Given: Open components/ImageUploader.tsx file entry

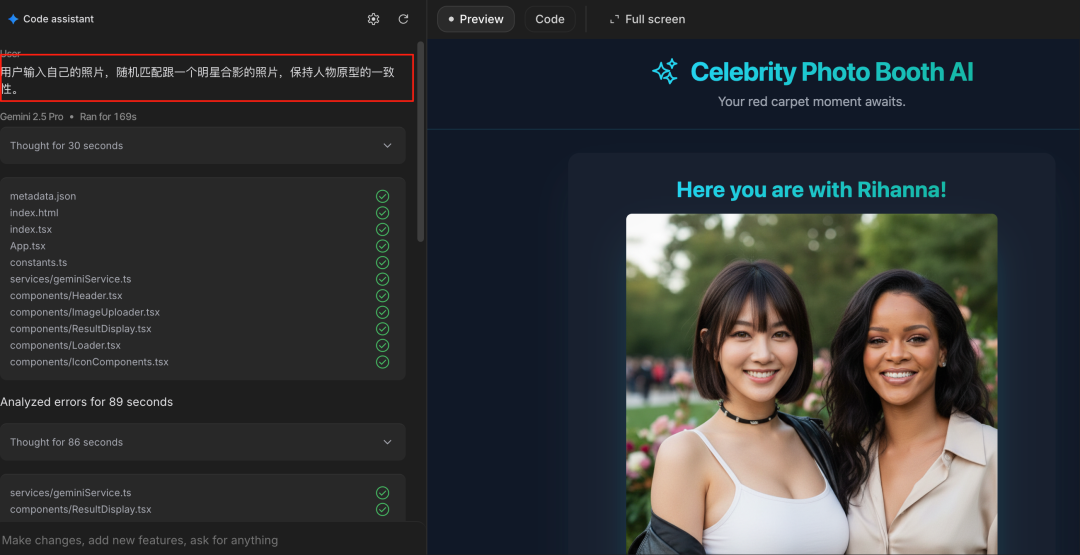Looking at the screenshot, I should click(85, 312).
